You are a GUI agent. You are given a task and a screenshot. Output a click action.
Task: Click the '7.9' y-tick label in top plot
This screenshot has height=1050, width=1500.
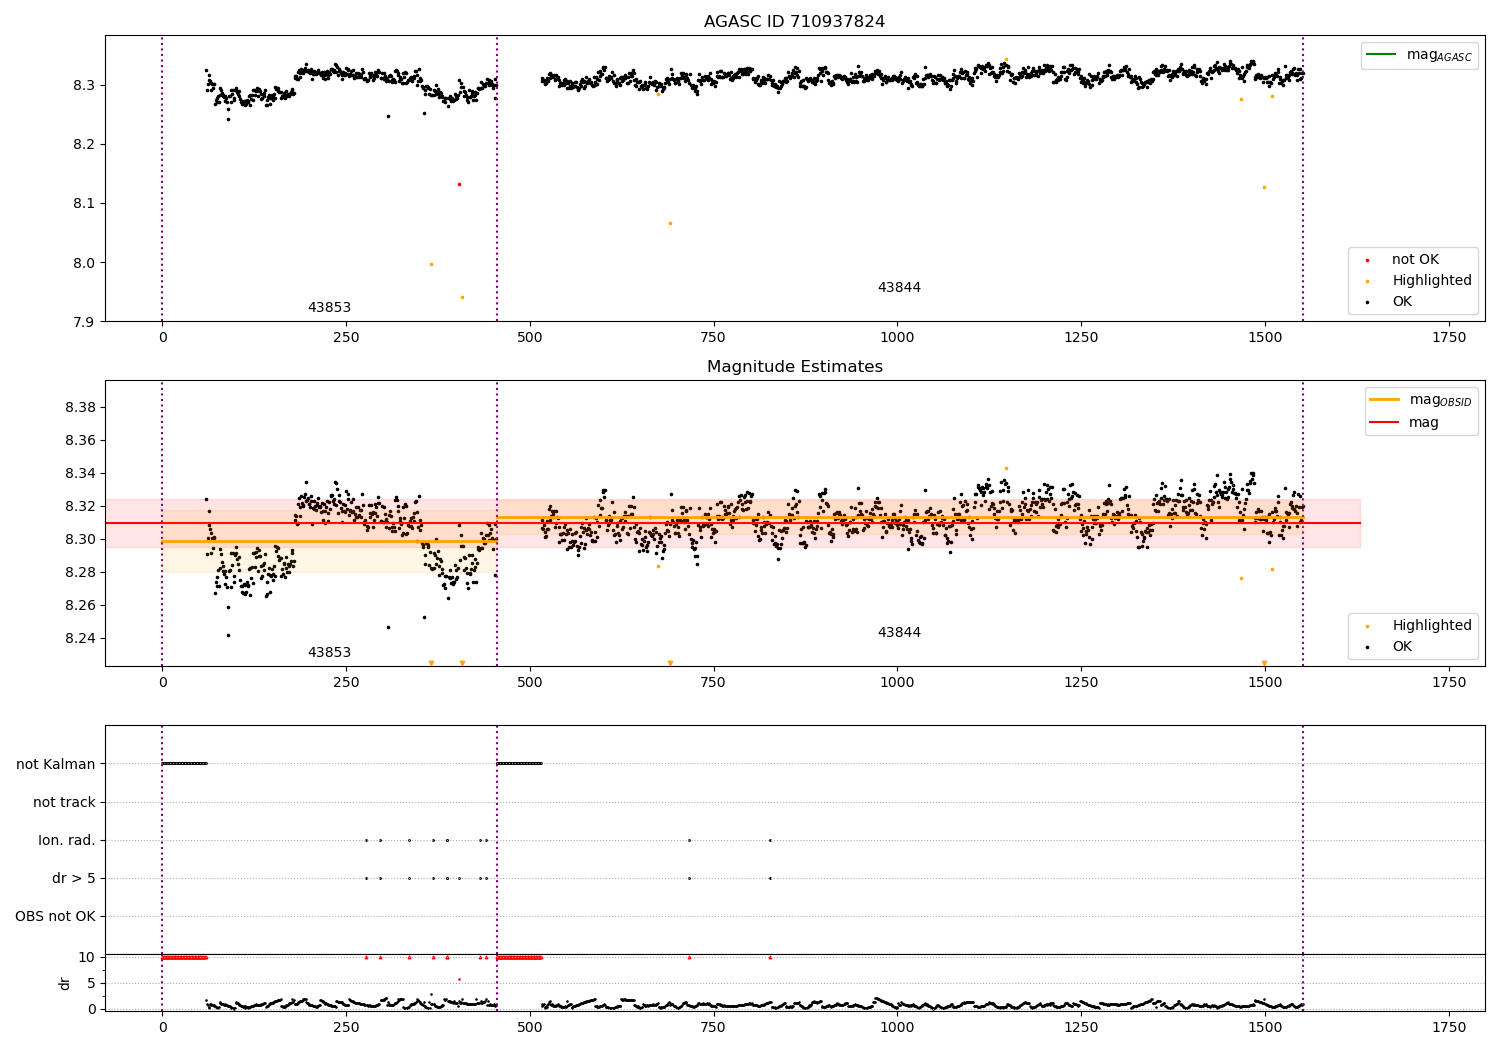pyautogui.click(x=84, y=322)
